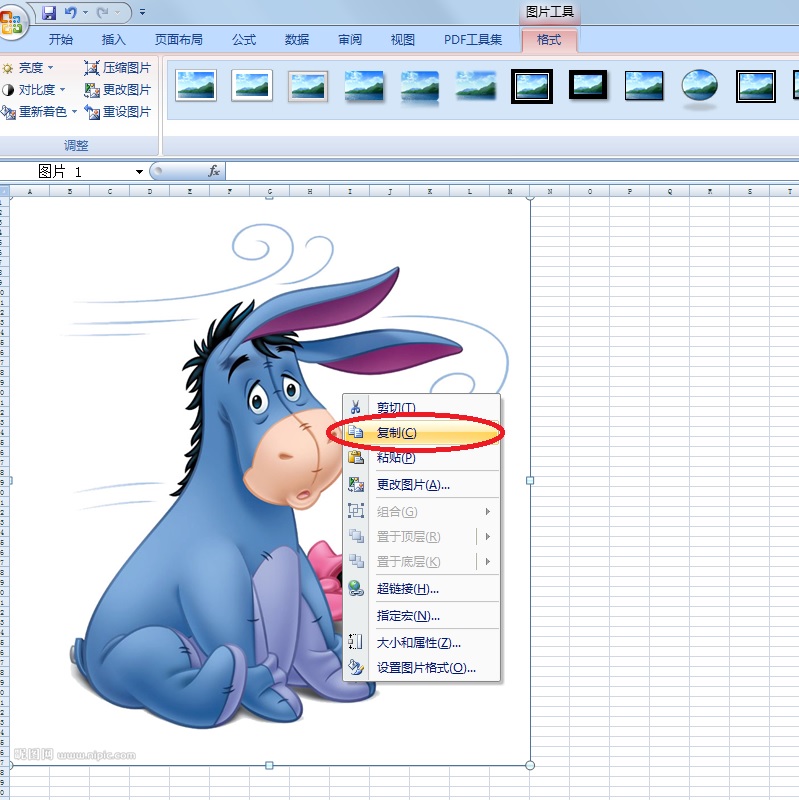Screen dimensions: 799x800
Task: Open 设置图片格式(O)... dialog
Action: 425,668
